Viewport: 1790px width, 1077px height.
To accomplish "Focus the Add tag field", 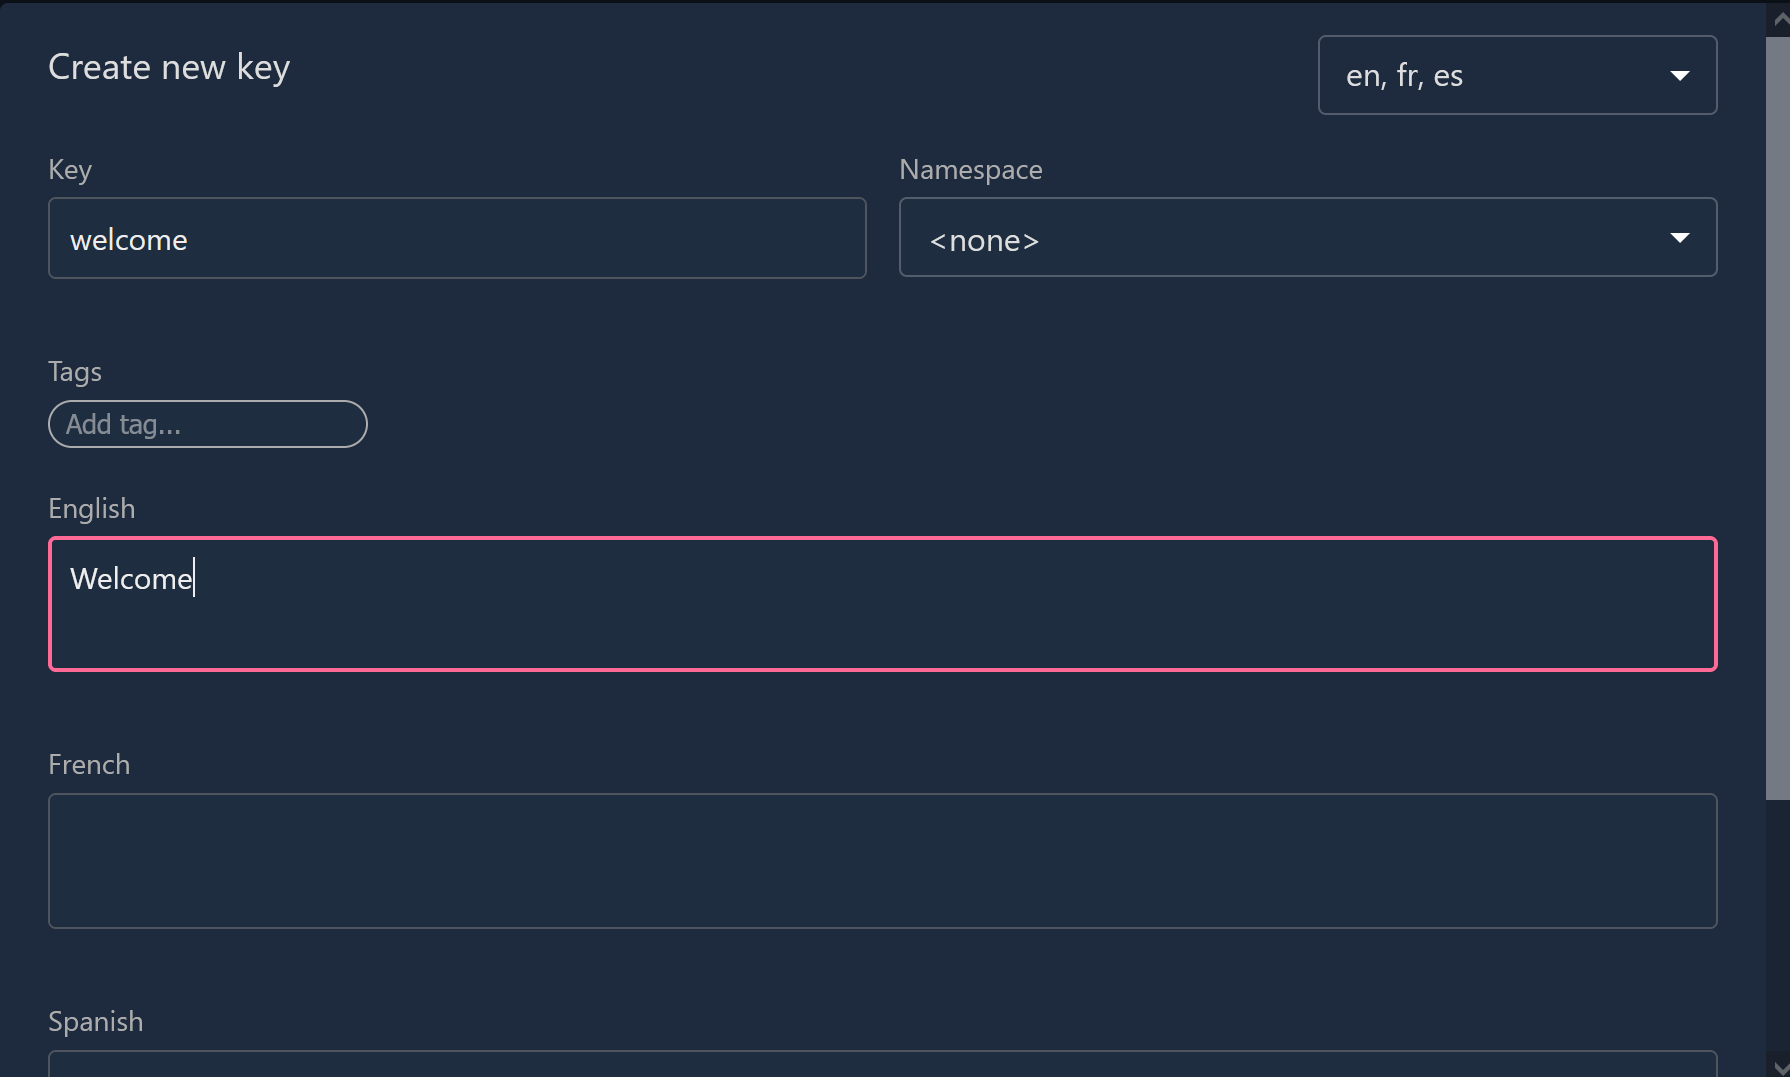I will (x=207, y=423).
